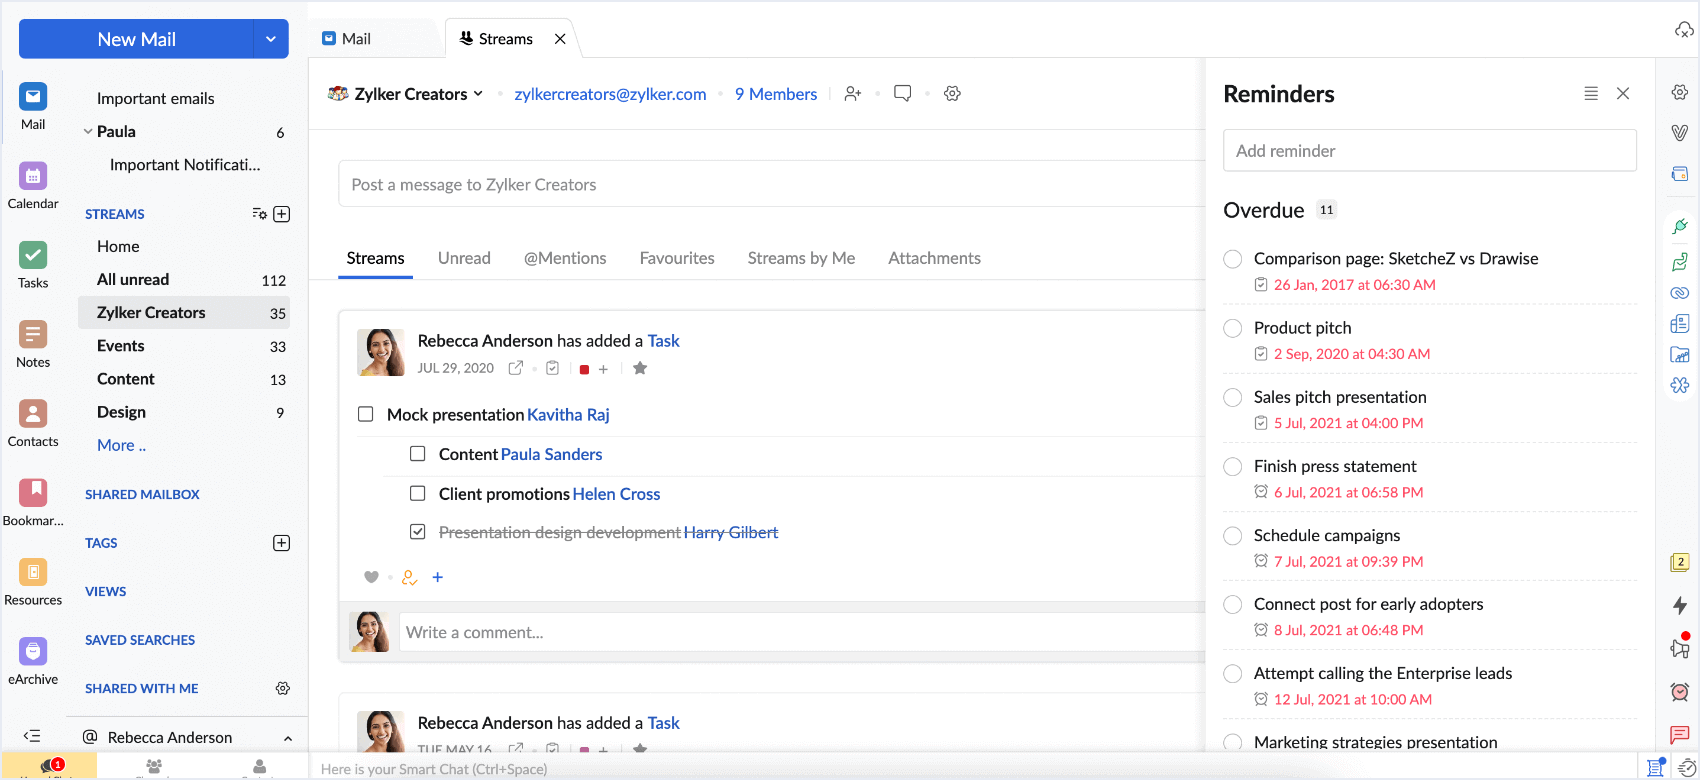
Task: Open the sticky notes widget icon
Action: tap(1680, 562)
